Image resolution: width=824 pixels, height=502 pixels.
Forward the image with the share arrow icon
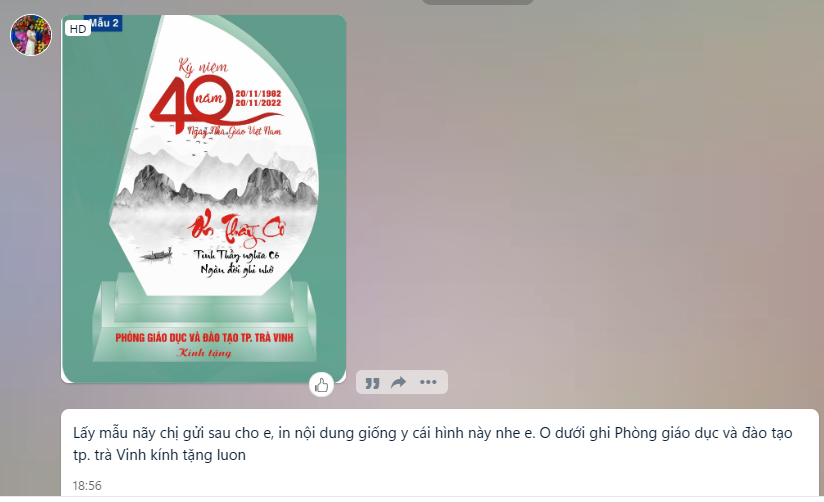[x=398, y=382]
